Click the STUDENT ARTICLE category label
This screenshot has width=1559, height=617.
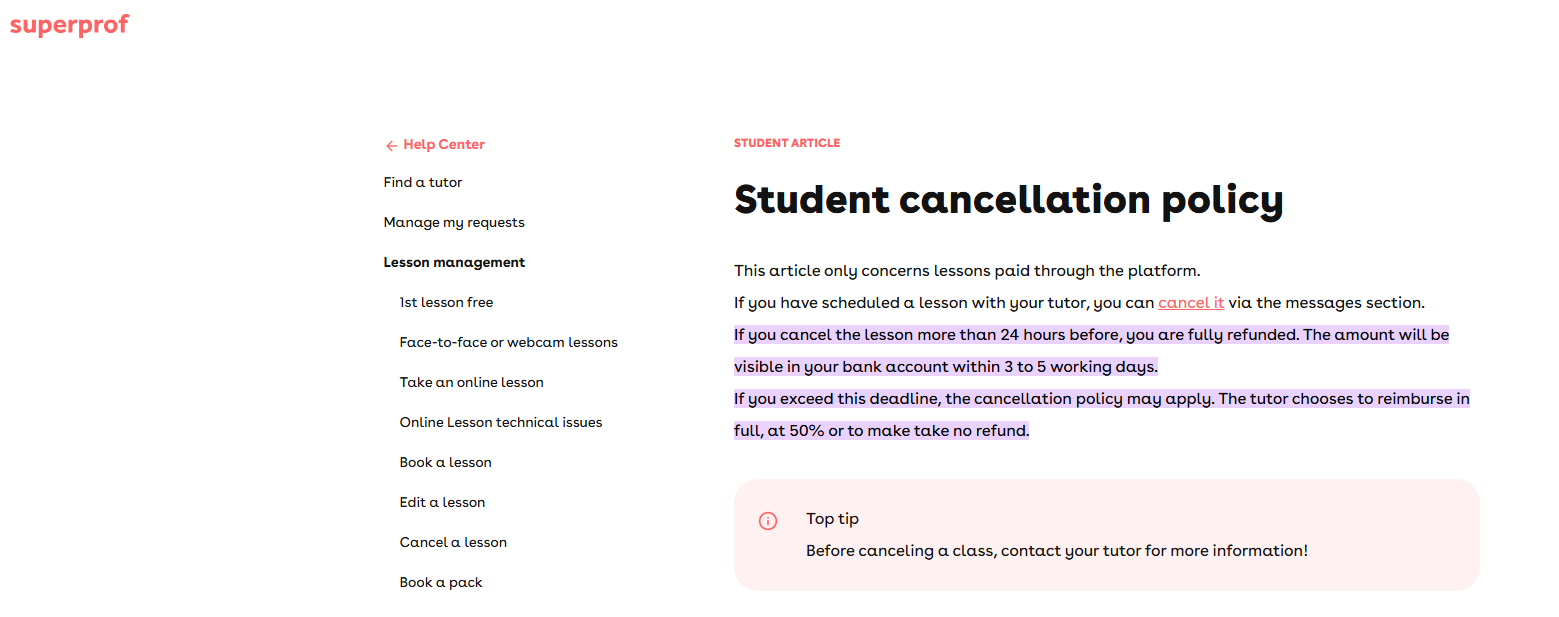[787, 144]
